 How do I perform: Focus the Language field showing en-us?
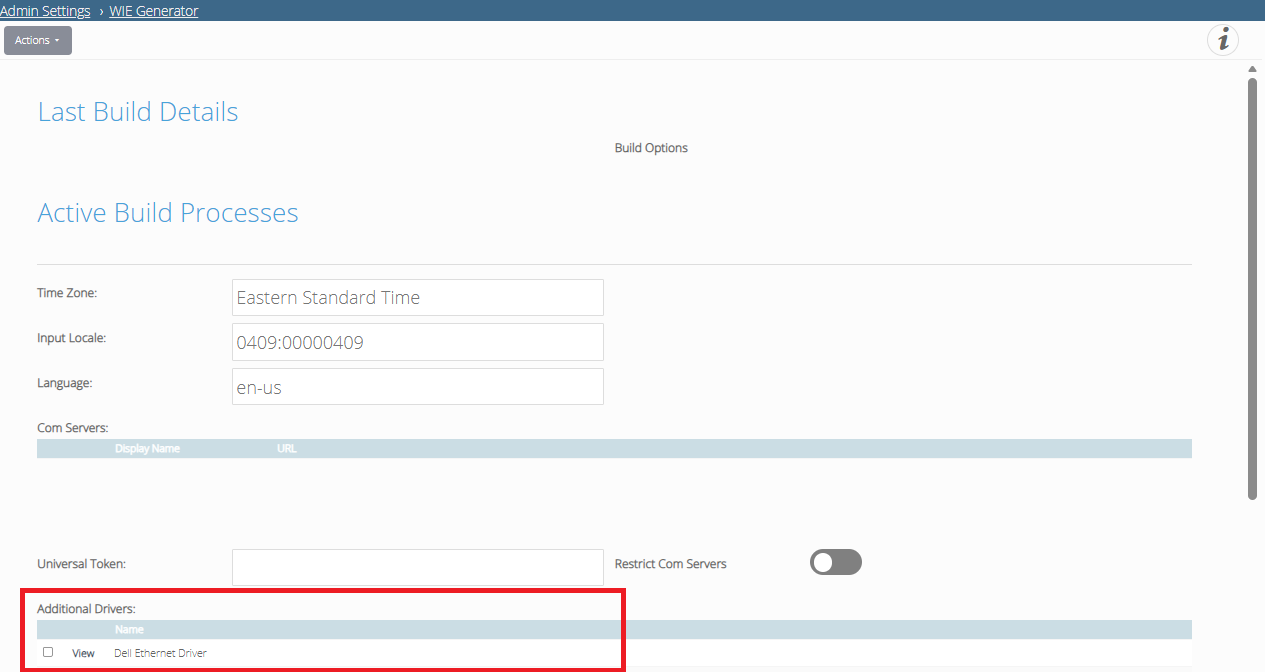click(418, 387)
